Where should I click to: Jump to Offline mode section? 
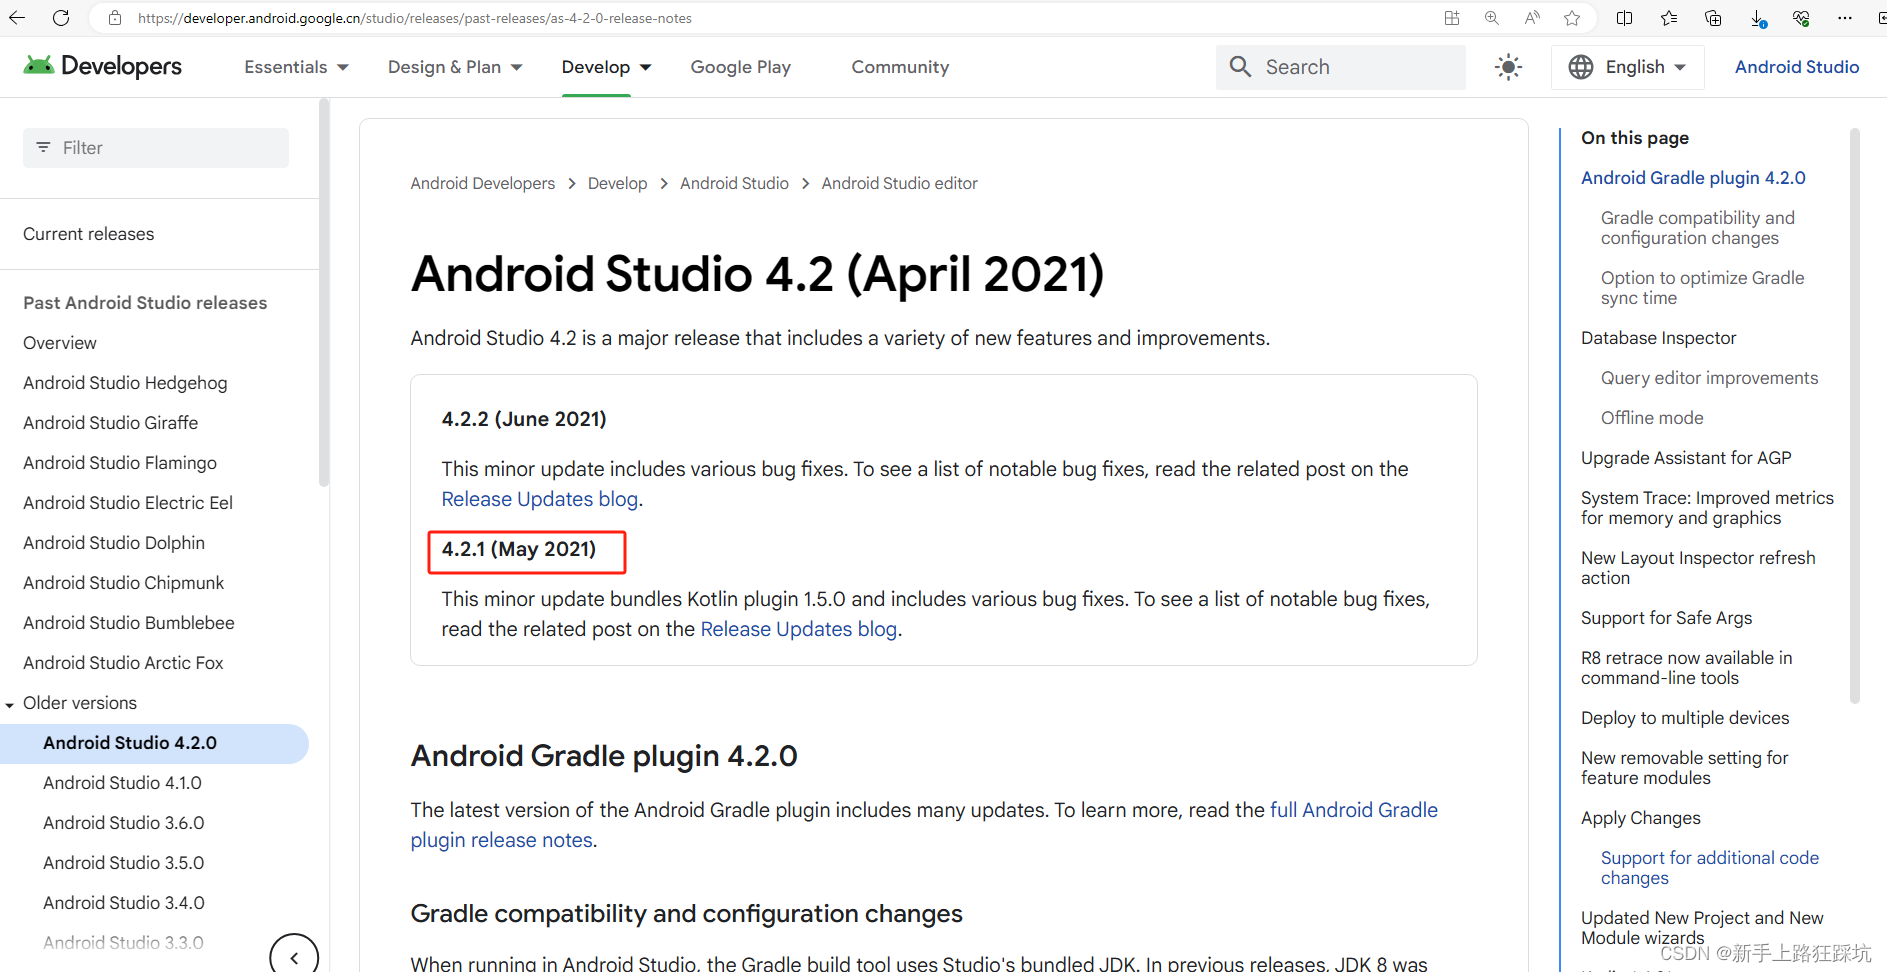[x=1652, y=418]
